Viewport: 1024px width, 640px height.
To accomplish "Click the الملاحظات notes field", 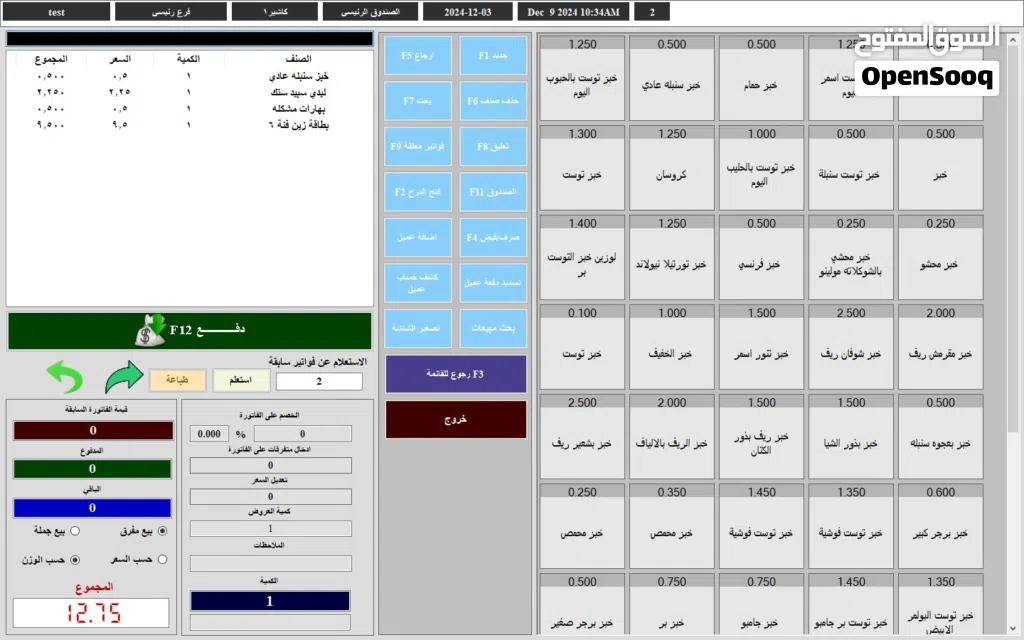I will 270,563.
